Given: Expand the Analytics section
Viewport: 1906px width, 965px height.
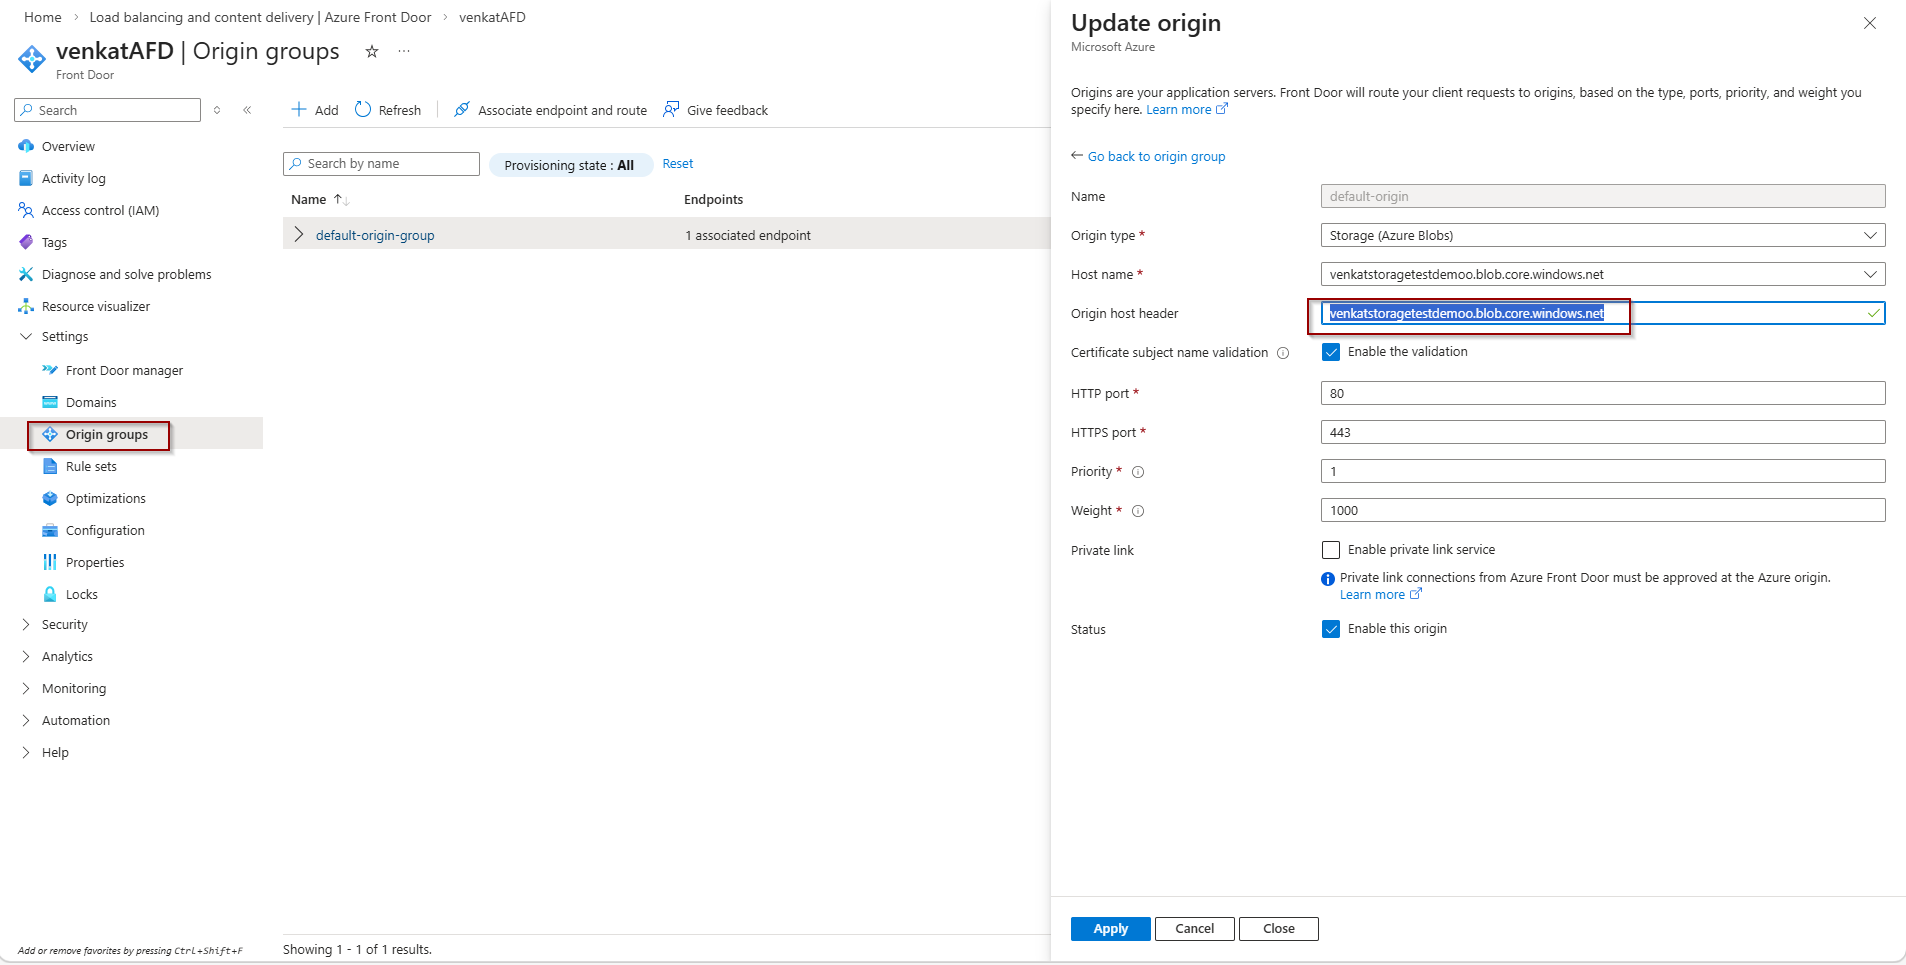Looking at the screenshot, I should pos(26,657).
